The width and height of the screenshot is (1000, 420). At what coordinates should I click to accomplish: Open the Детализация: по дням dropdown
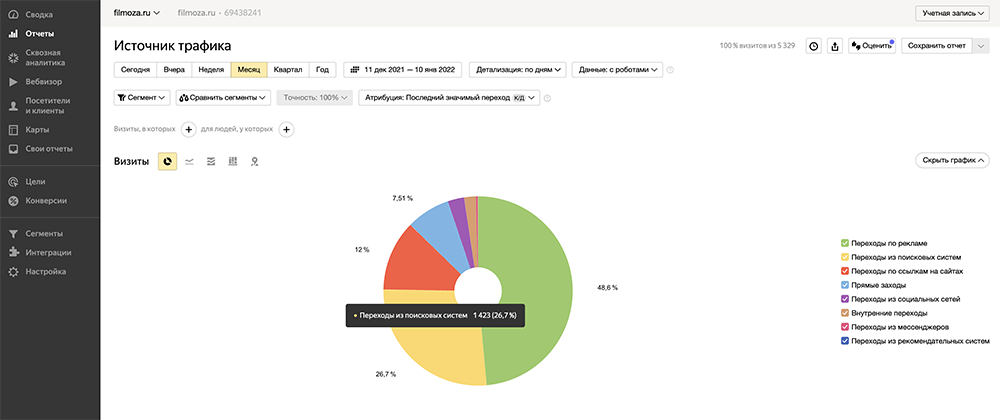point(517,70)
